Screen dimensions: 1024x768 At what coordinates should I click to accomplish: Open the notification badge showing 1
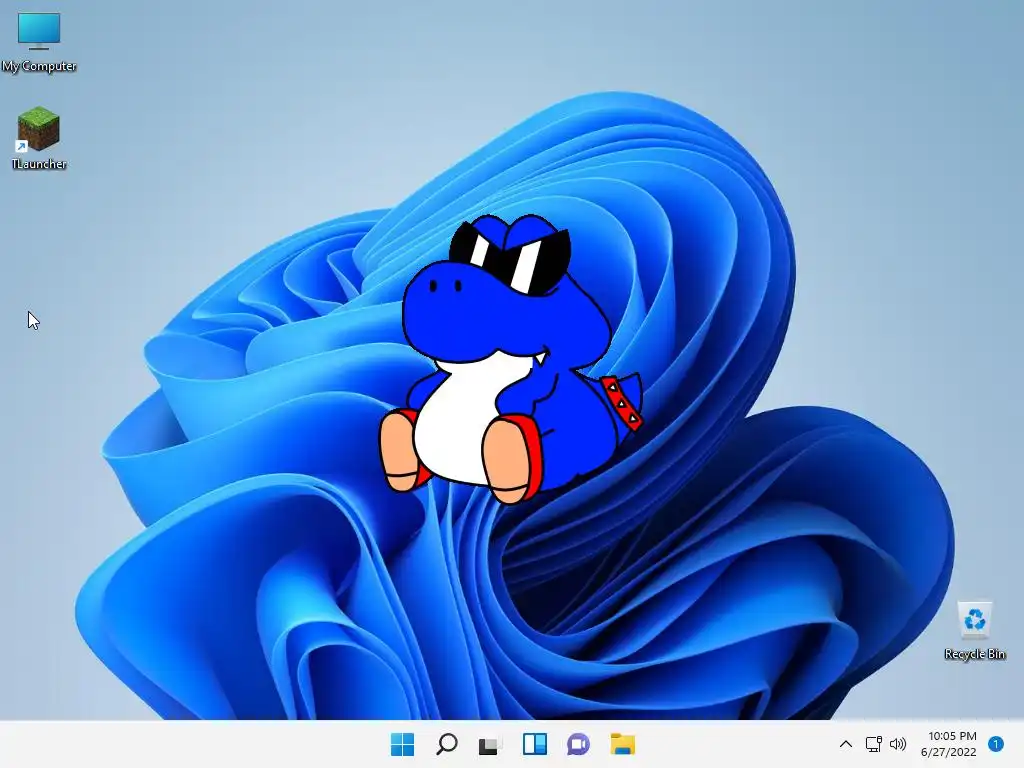click(996, 744)
